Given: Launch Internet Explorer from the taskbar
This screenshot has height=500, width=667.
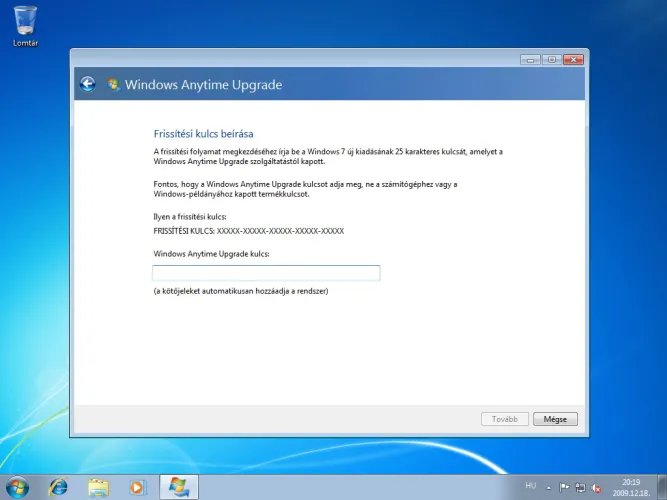Looking at the screenshot, I should (58, 487).
